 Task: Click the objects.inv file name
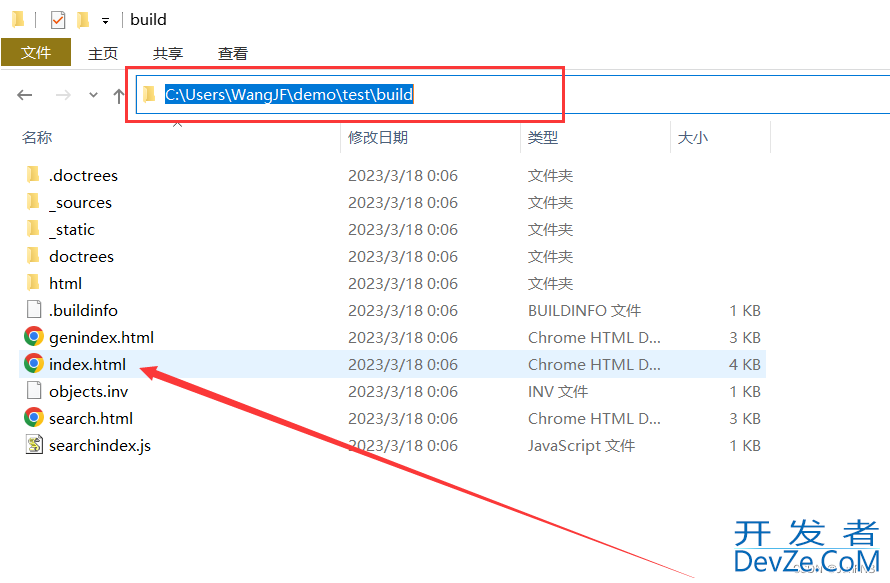click(x=89, y=392)
